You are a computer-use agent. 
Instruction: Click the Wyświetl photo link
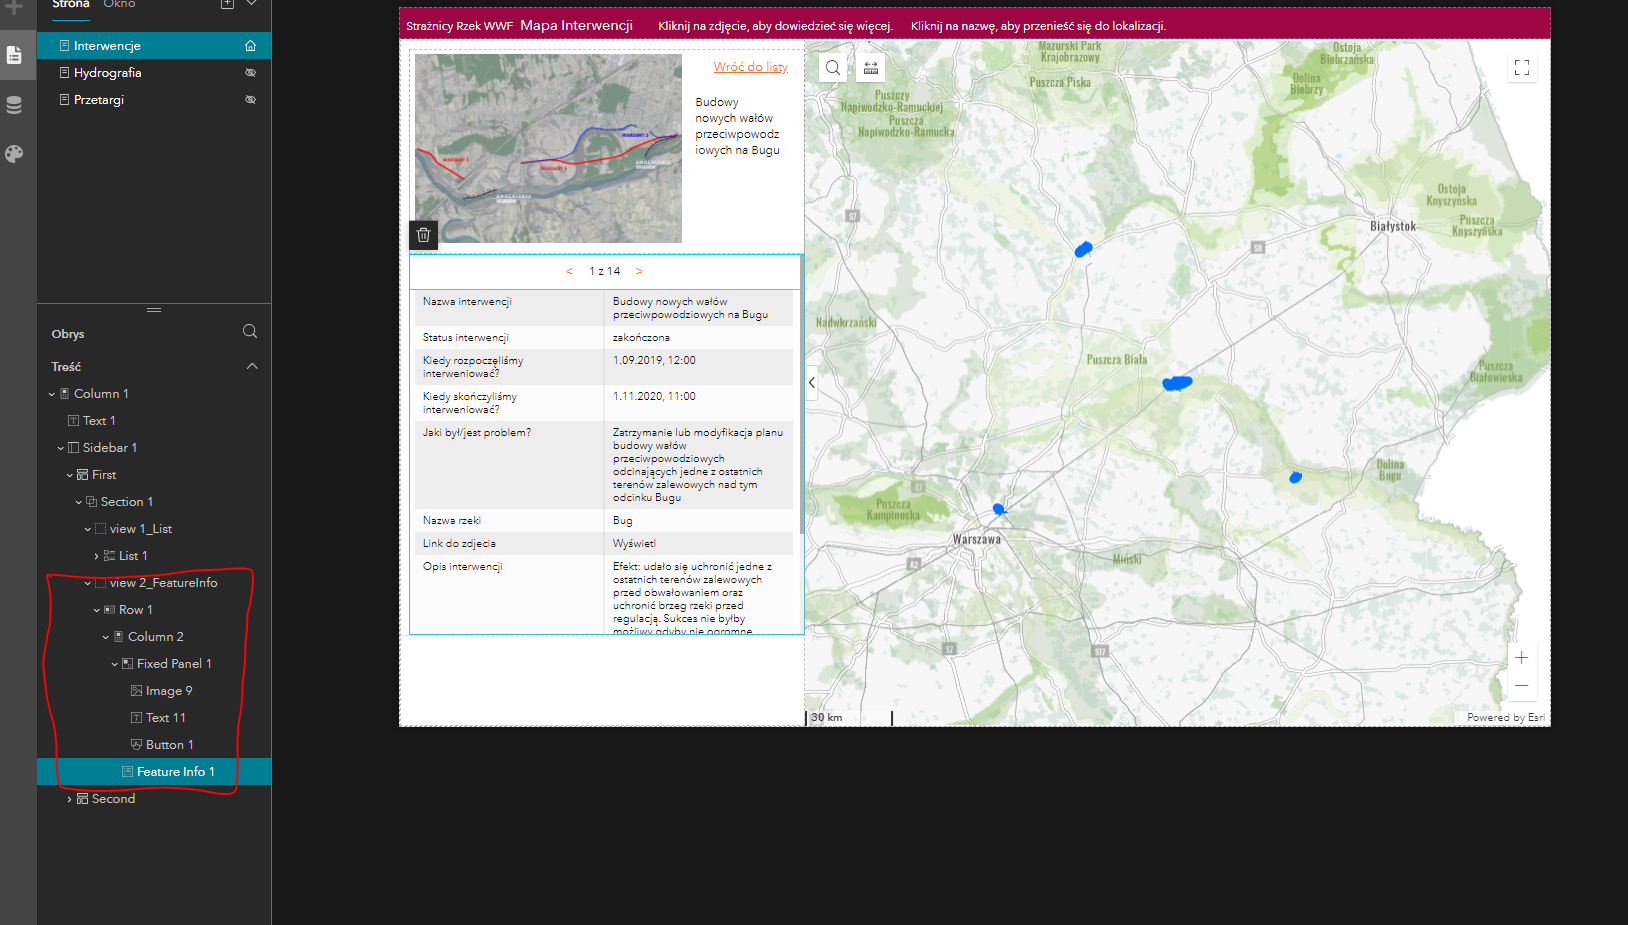[634, 544]
